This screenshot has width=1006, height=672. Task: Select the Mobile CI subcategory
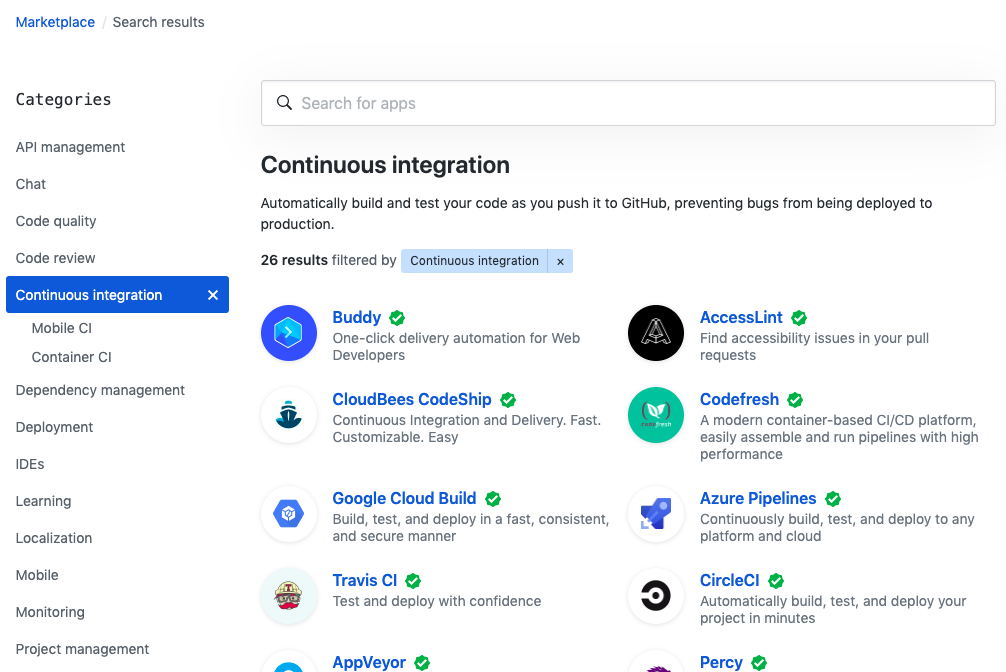[62, 328]
